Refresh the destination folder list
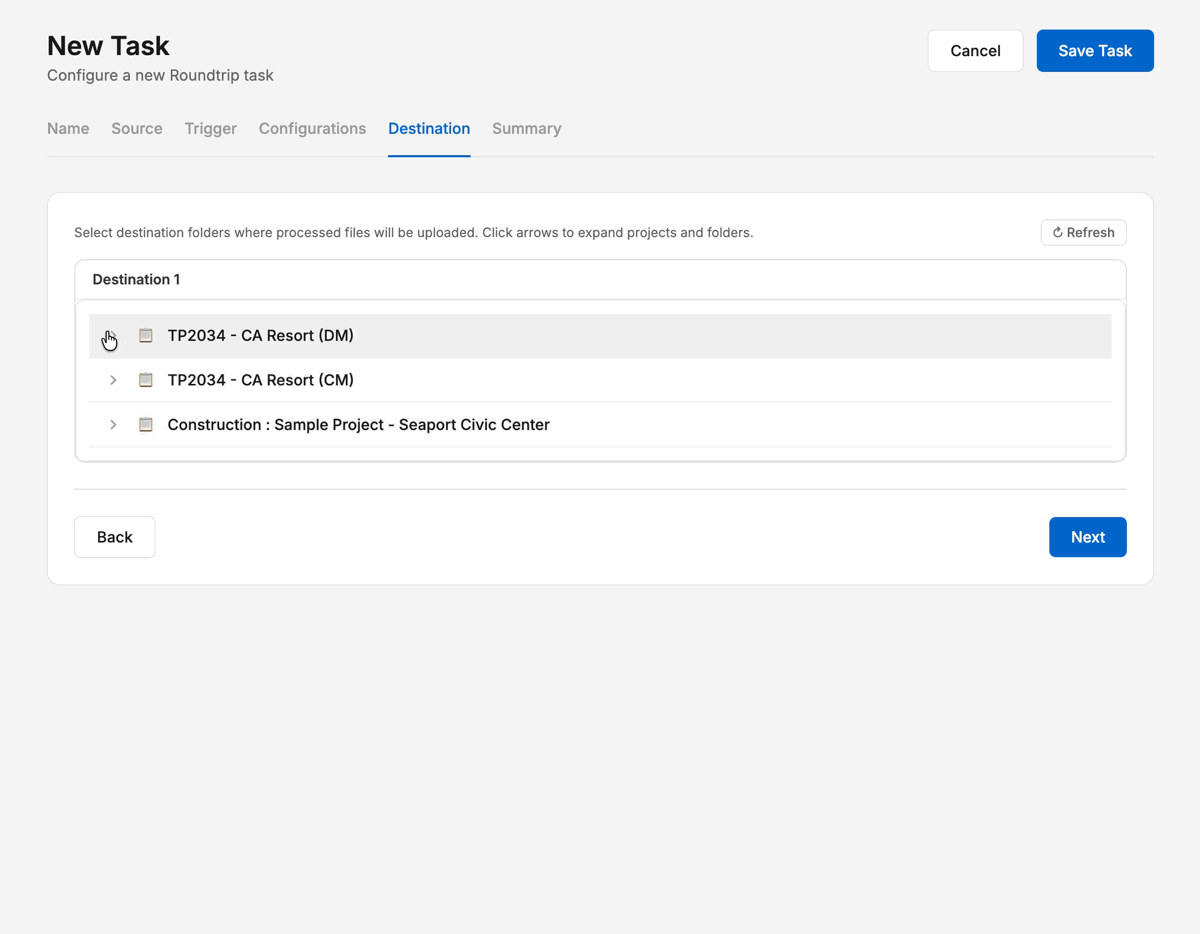The height and width of the screenshot is (934, 1200). point(1083,233)
